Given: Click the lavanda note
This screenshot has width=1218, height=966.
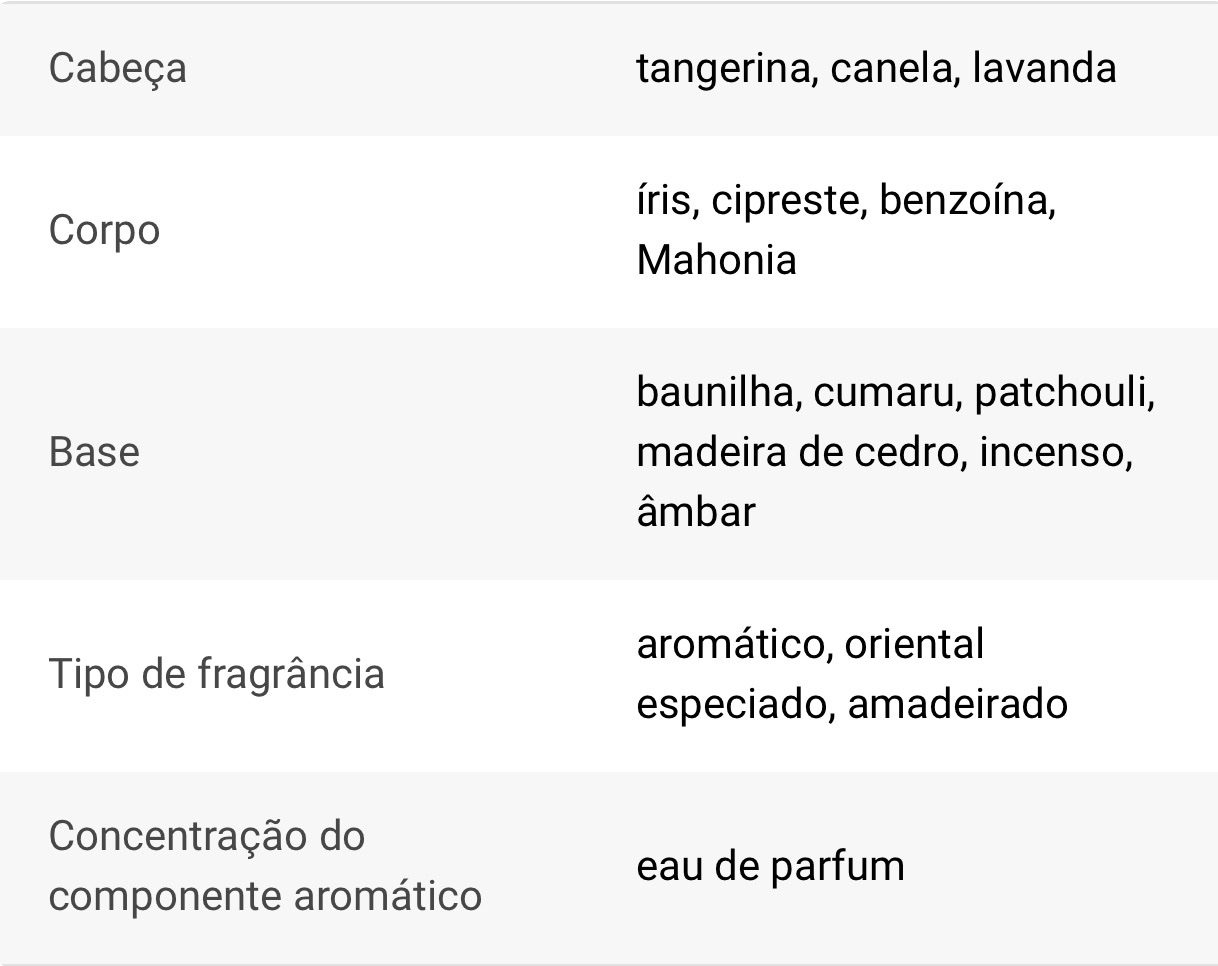Looking at the screenshot, I should tap(1044, 68).
